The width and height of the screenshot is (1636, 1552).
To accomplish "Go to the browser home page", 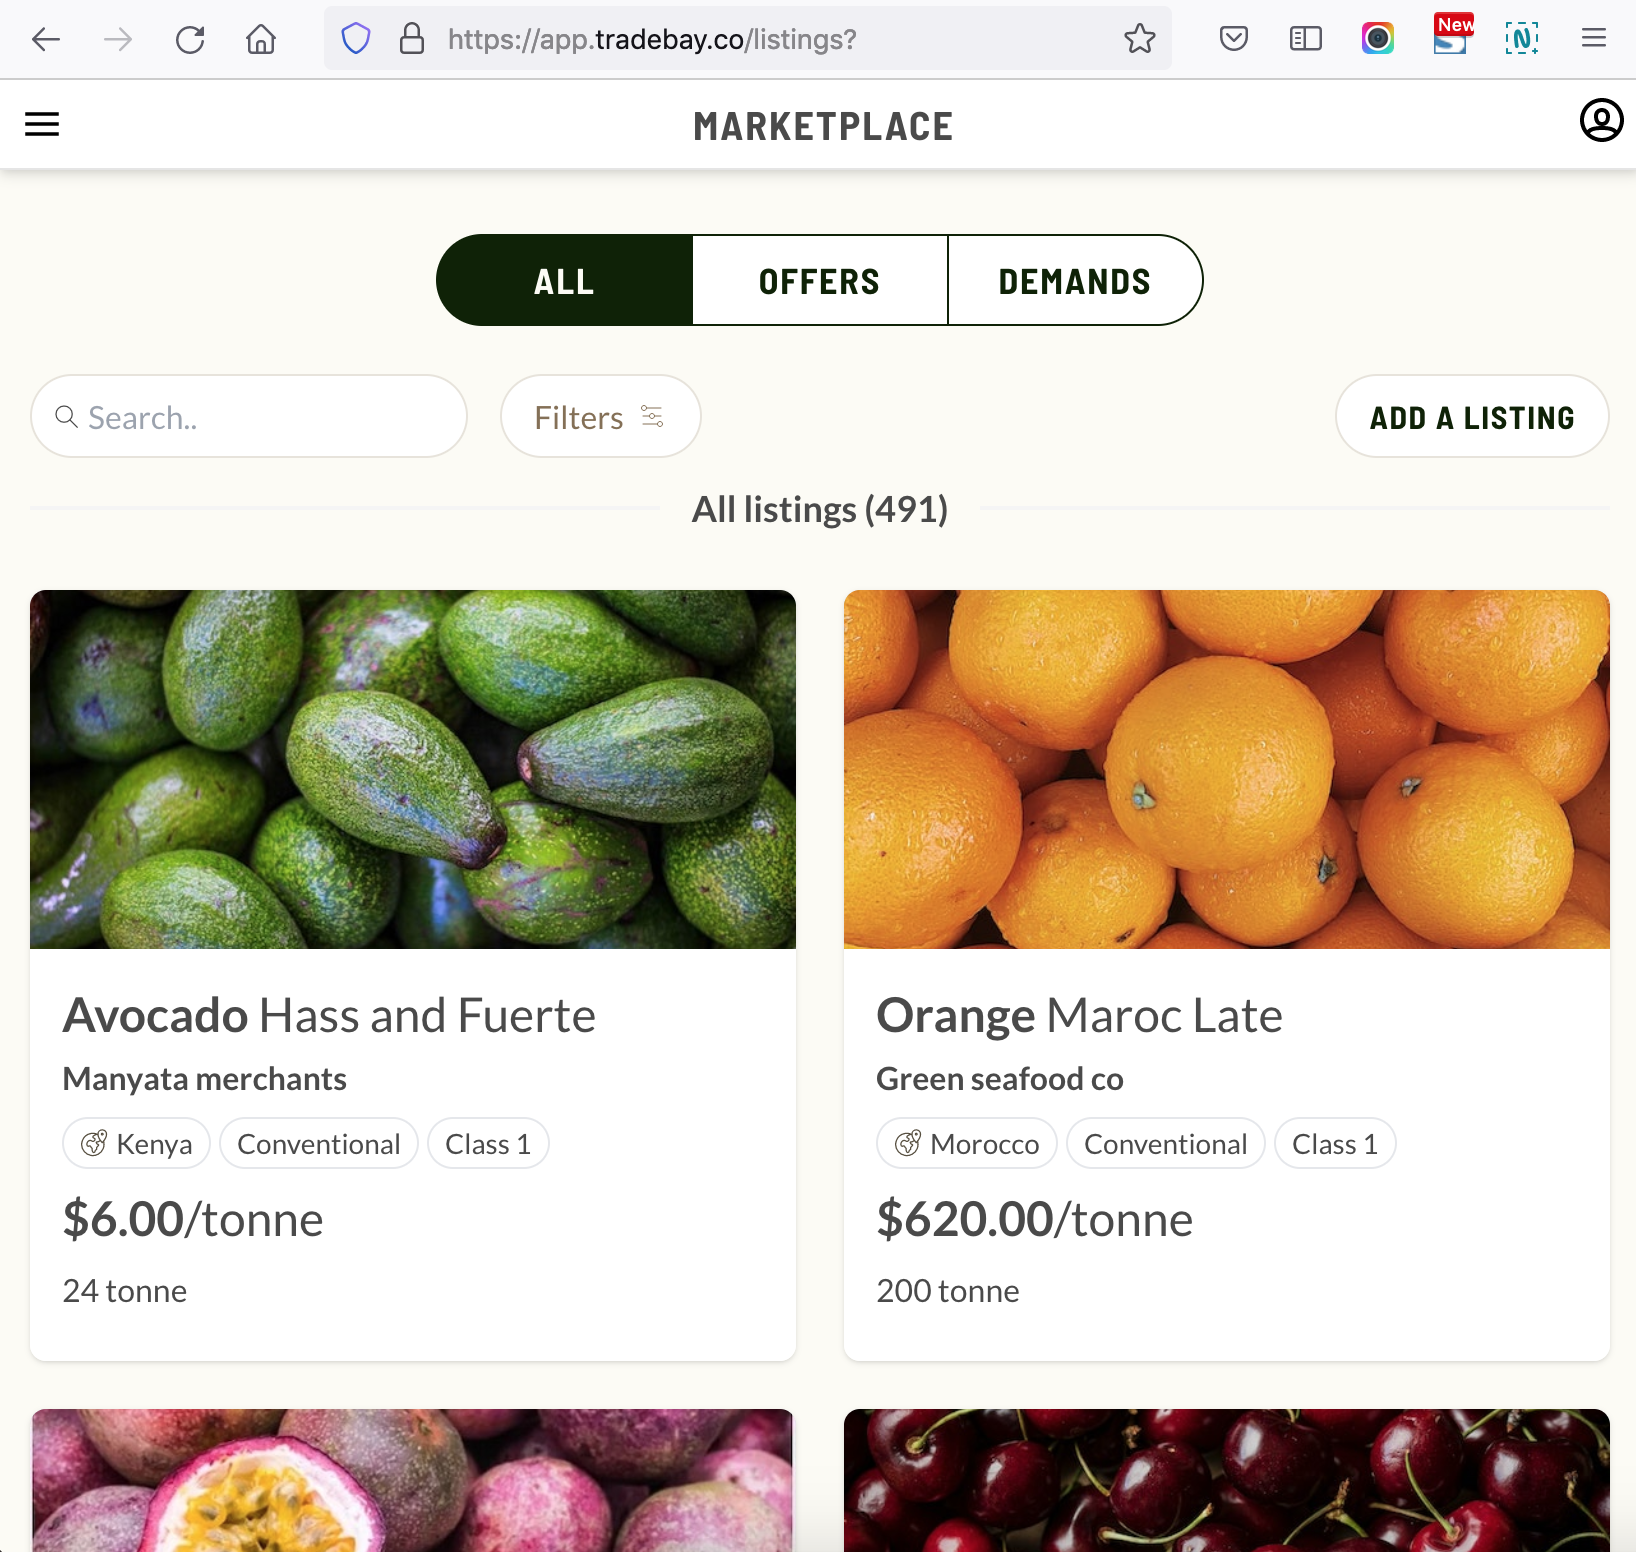I will pos(261,39).
